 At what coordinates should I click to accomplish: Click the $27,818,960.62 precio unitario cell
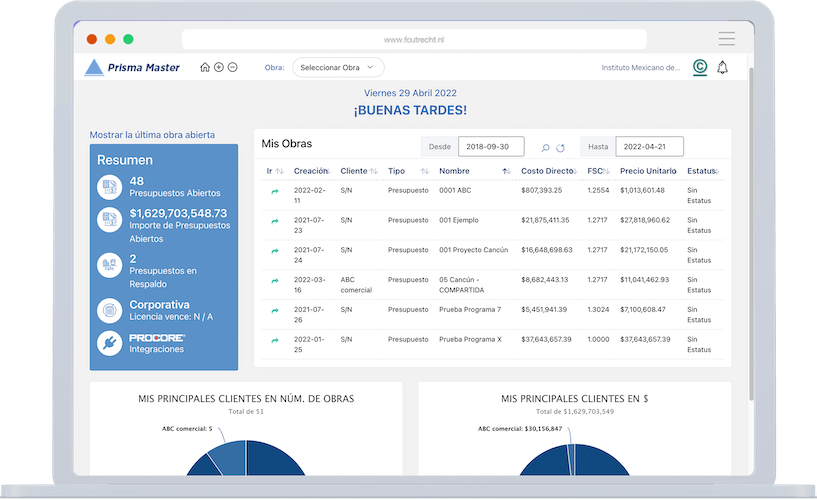tap(645, 220)
